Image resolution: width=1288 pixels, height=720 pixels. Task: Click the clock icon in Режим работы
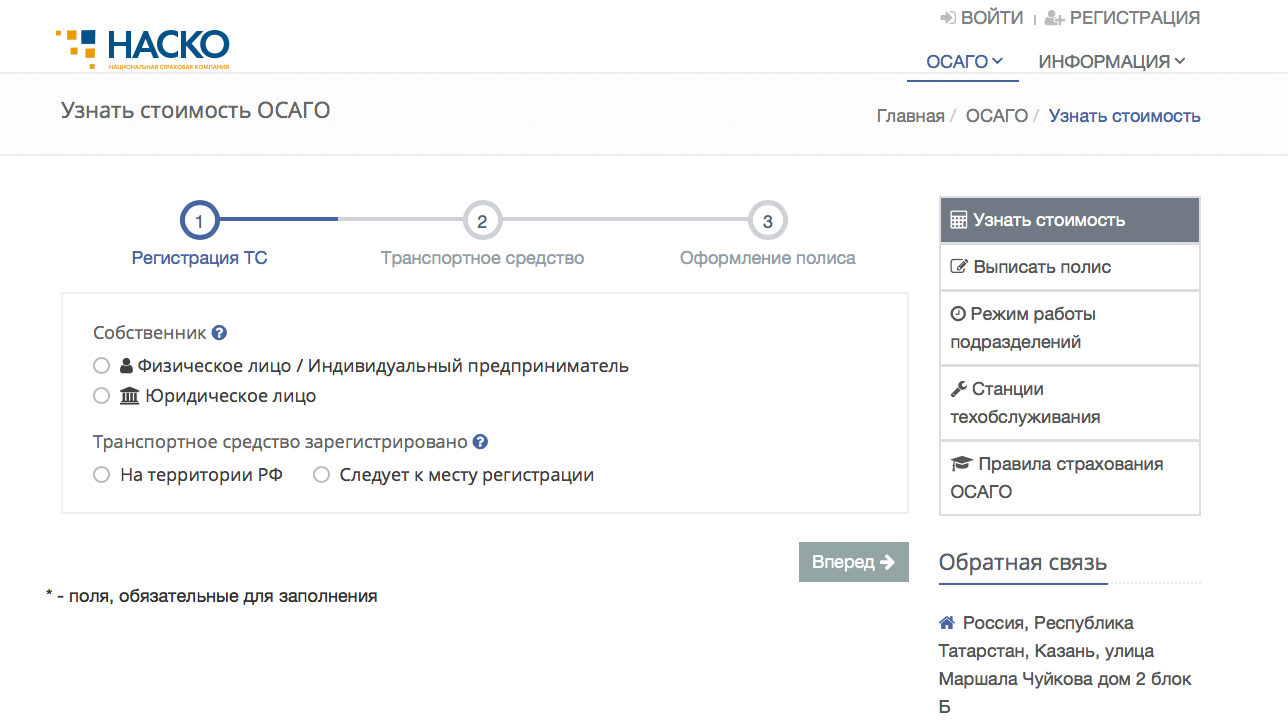958,314
